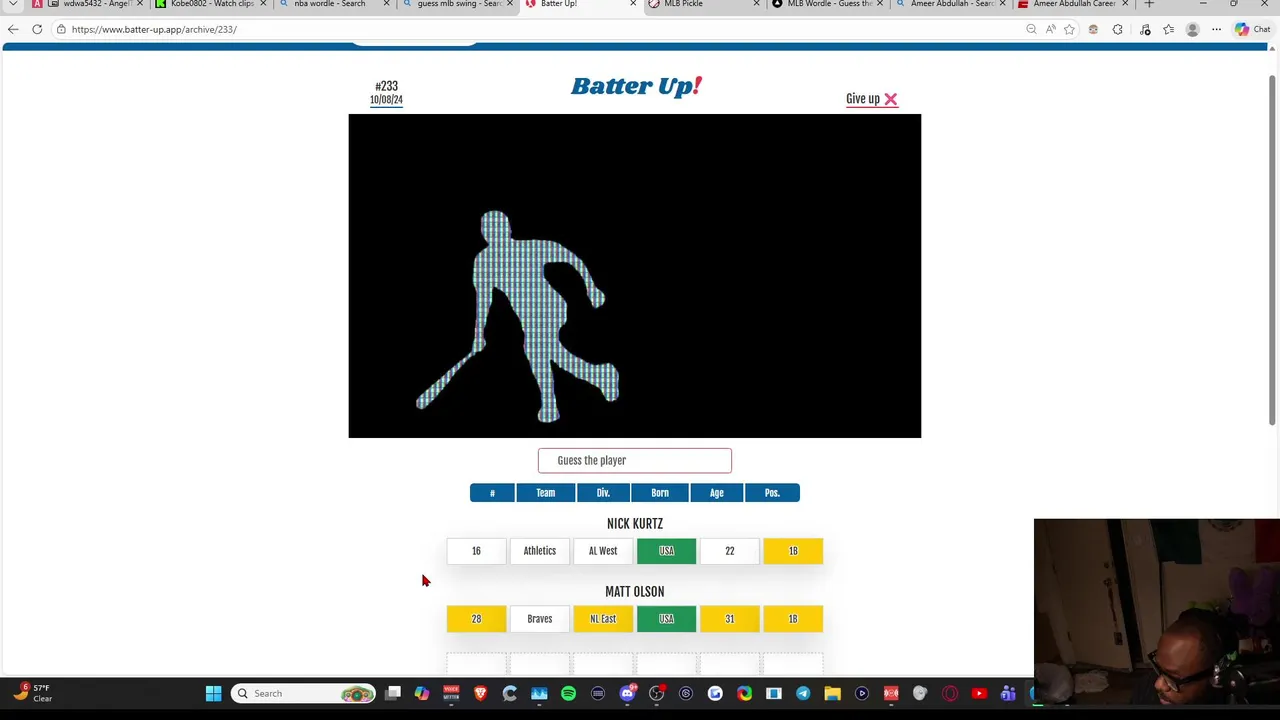Open Voicemeeter from the taskbar
1280x720 pixels.
(451, 693)
